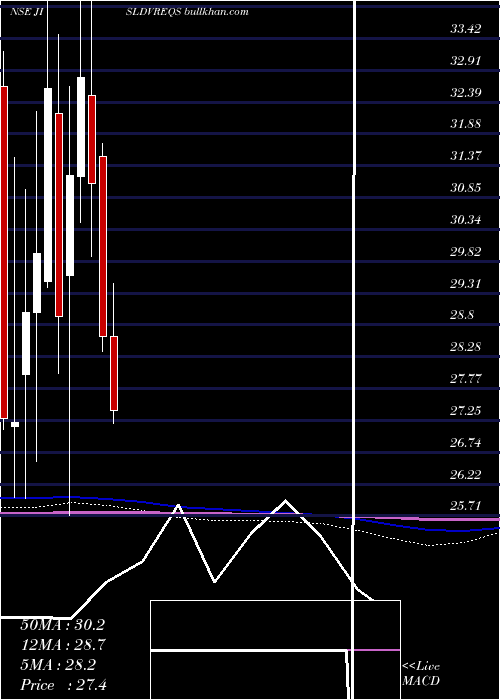Viewport: 500px width, 700px height.
Task: Click the 29.82 price axis label
Action: (466, 251)
